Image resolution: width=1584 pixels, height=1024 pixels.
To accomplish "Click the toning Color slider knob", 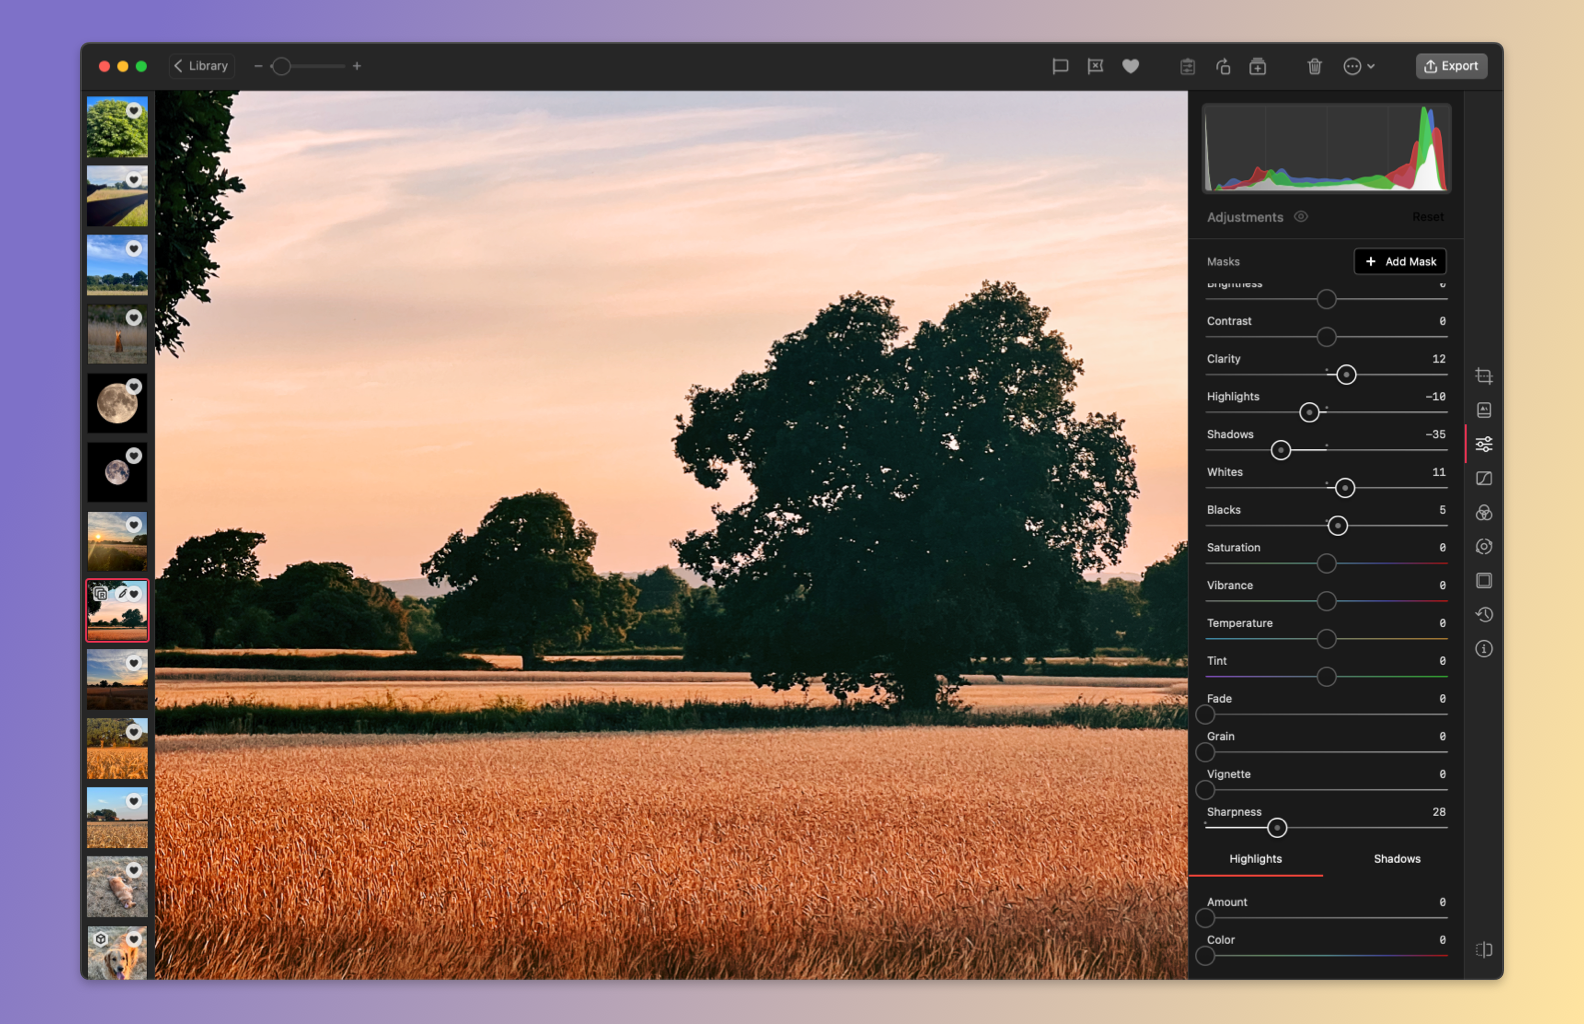I will [1205, 956].
